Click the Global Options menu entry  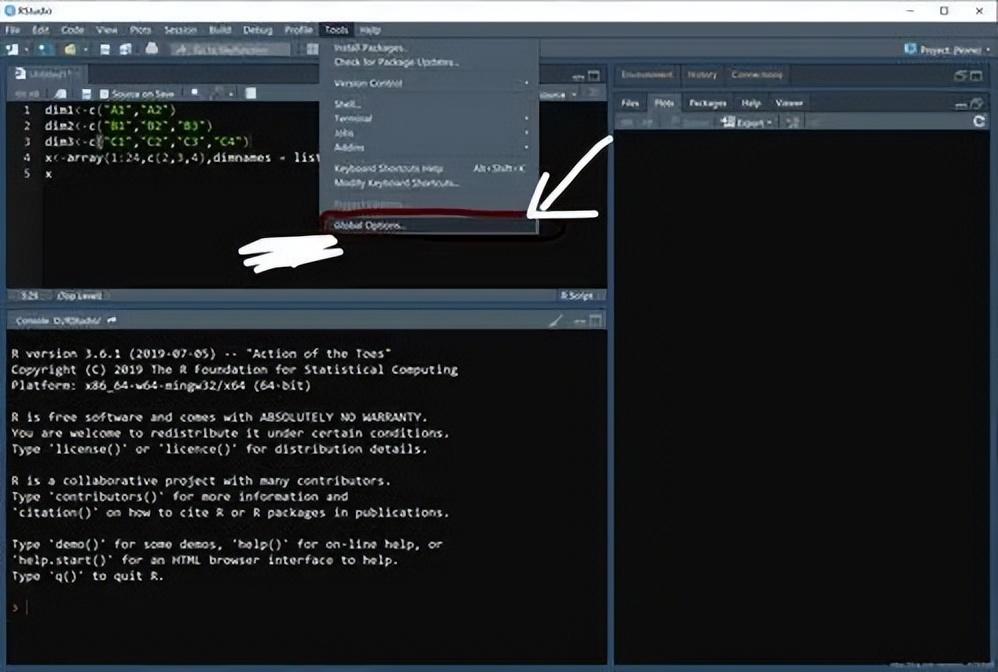371,226
